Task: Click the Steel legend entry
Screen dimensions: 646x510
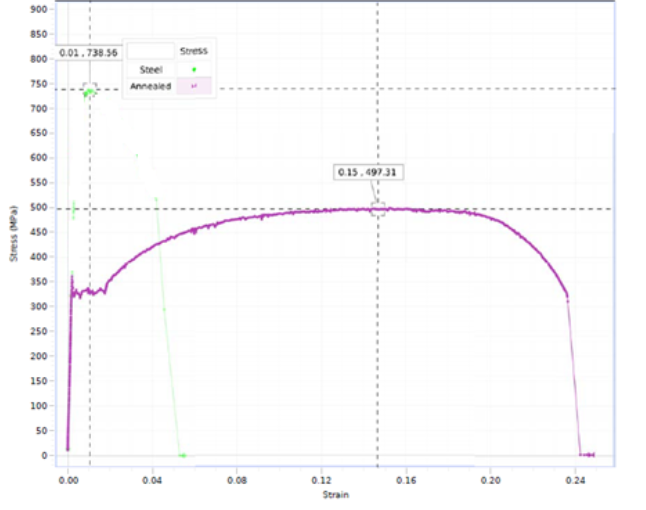Action: pyautogui.click(x=151, y=70)
